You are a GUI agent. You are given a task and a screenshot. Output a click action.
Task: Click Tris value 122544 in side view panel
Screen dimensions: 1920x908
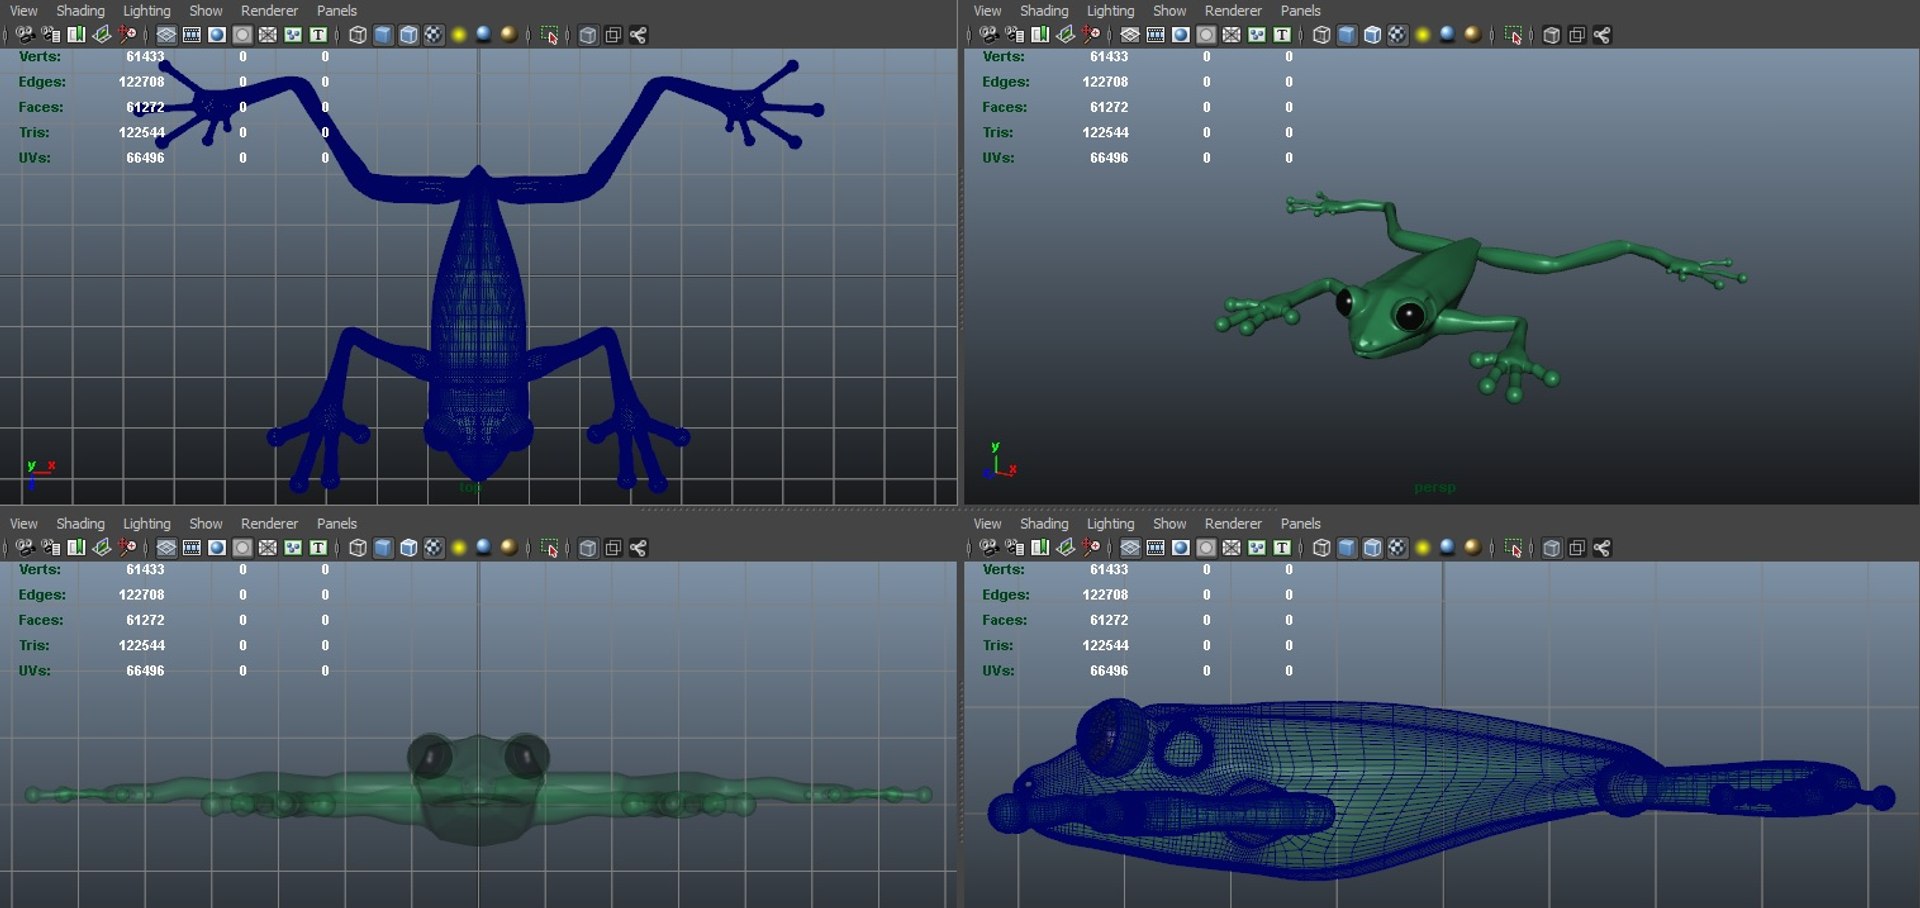1106,646
